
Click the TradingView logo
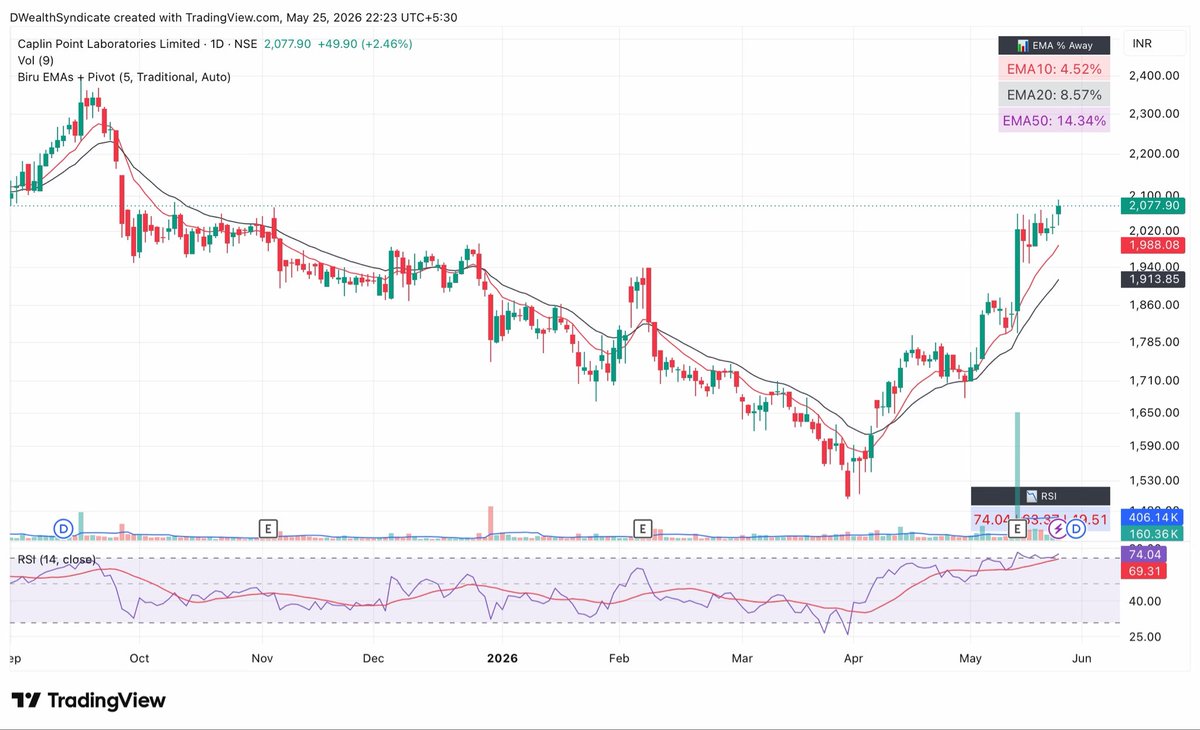point(89,700)
